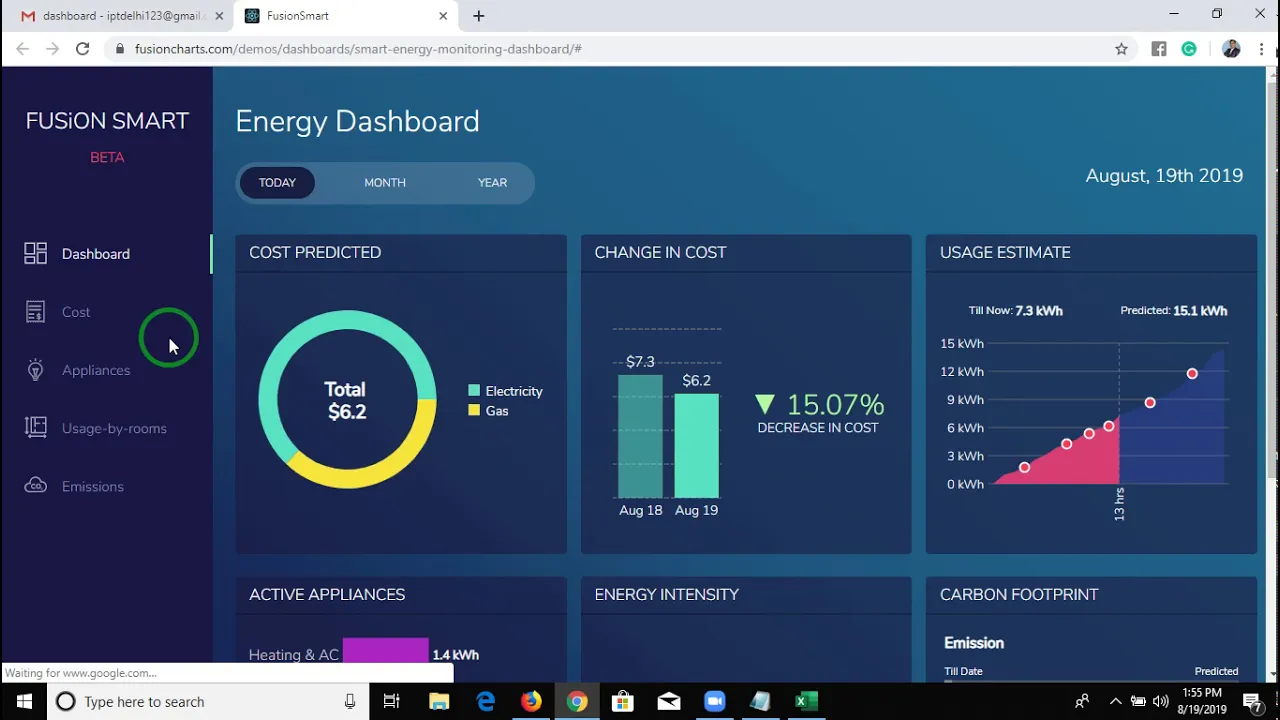The height and width of the screenshot is (720, 1280).
Task: Open Mail app from taskbar
Action: [668, 701]
